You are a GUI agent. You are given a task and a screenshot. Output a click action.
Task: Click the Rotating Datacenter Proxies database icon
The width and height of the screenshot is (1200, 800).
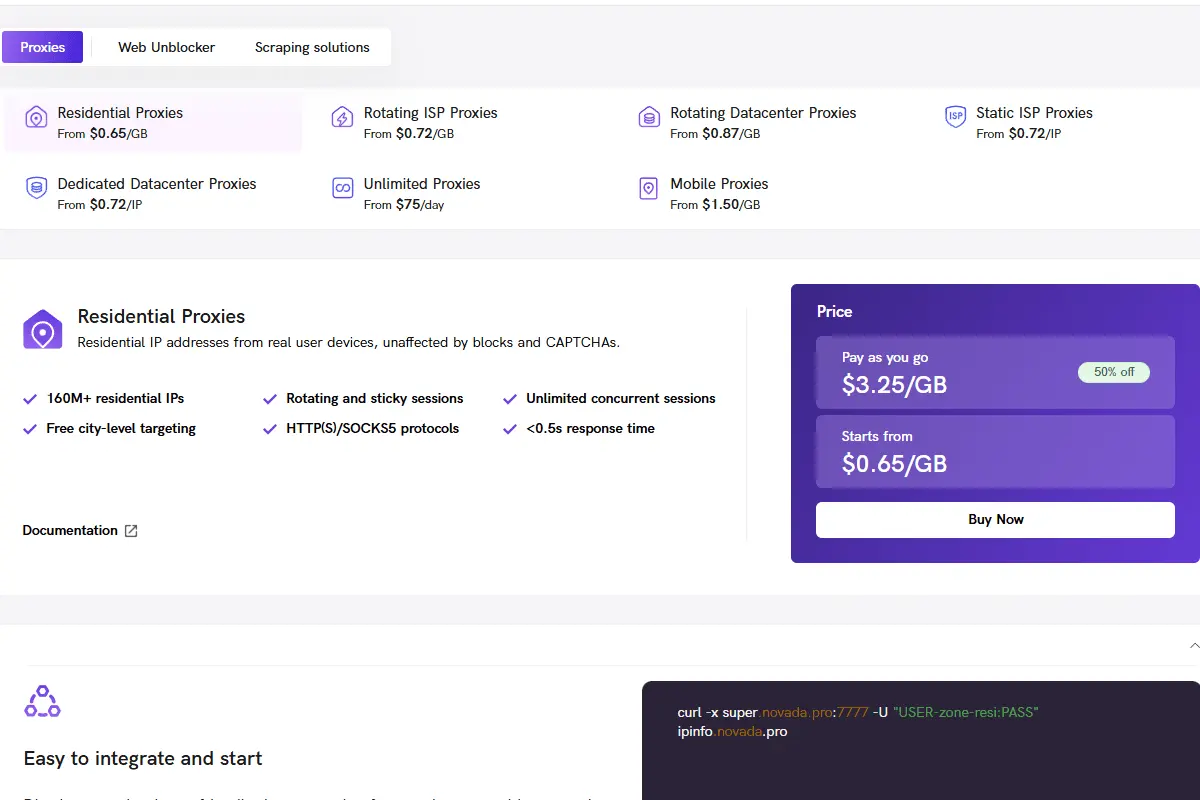point(649,117)
